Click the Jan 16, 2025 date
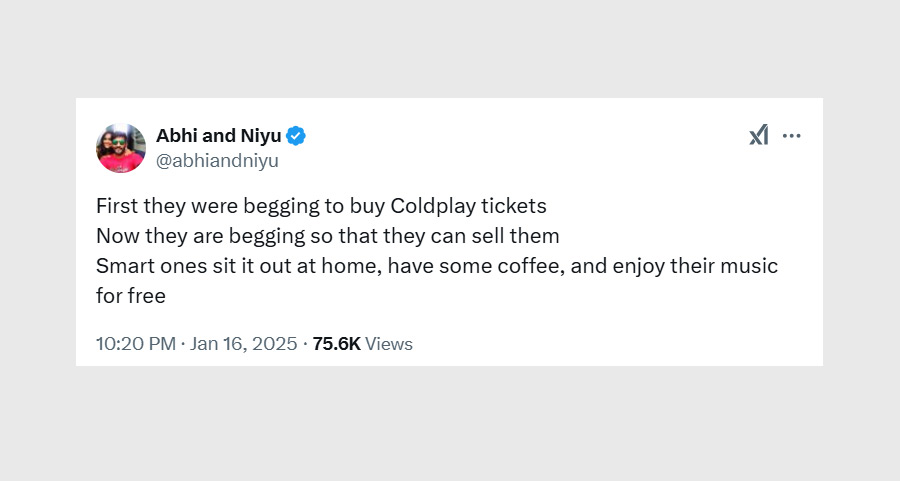 243,344
